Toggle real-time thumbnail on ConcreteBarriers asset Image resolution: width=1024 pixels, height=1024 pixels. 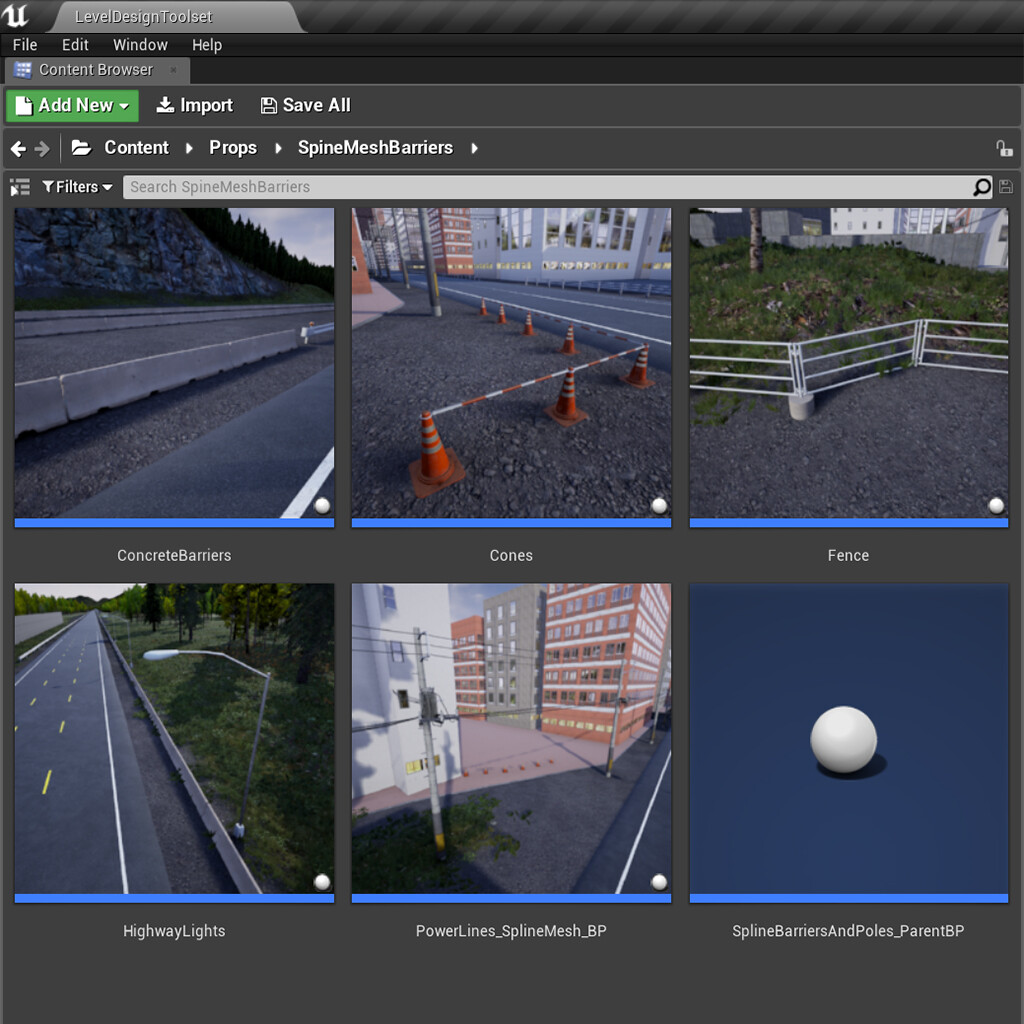click(x=322, y=506)
